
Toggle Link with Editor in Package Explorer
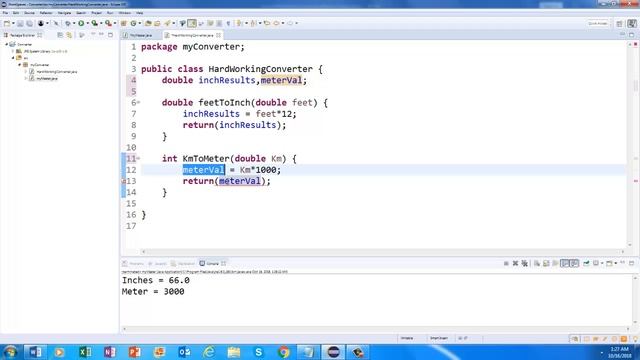coord(69,35)
